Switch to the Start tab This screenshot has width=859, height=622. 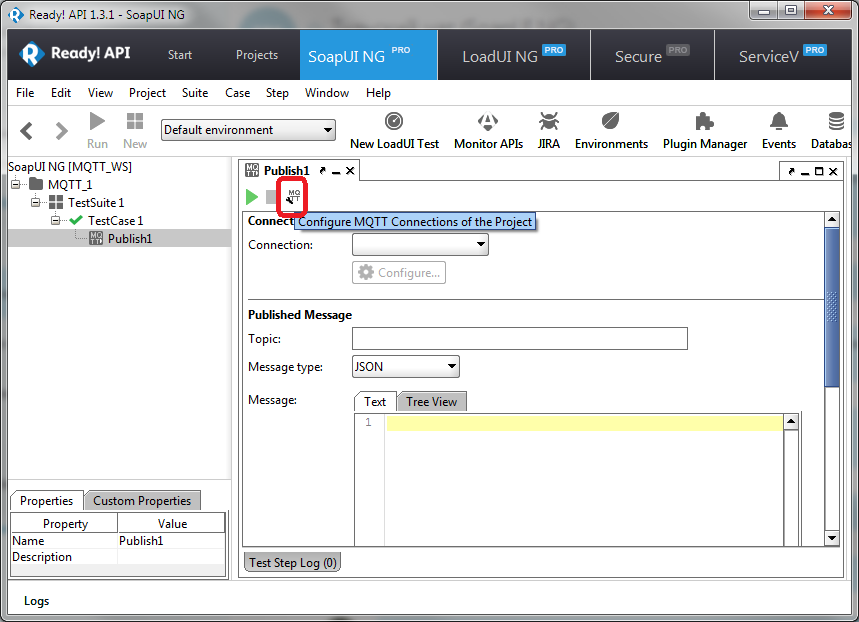point(180,55)
